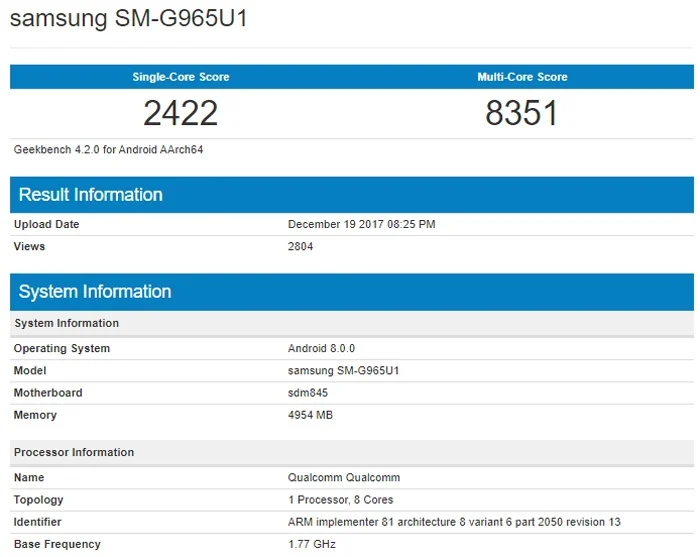Select the '1 Processor, 8 Cores' value
700x557 pixels.
point(341,500)
